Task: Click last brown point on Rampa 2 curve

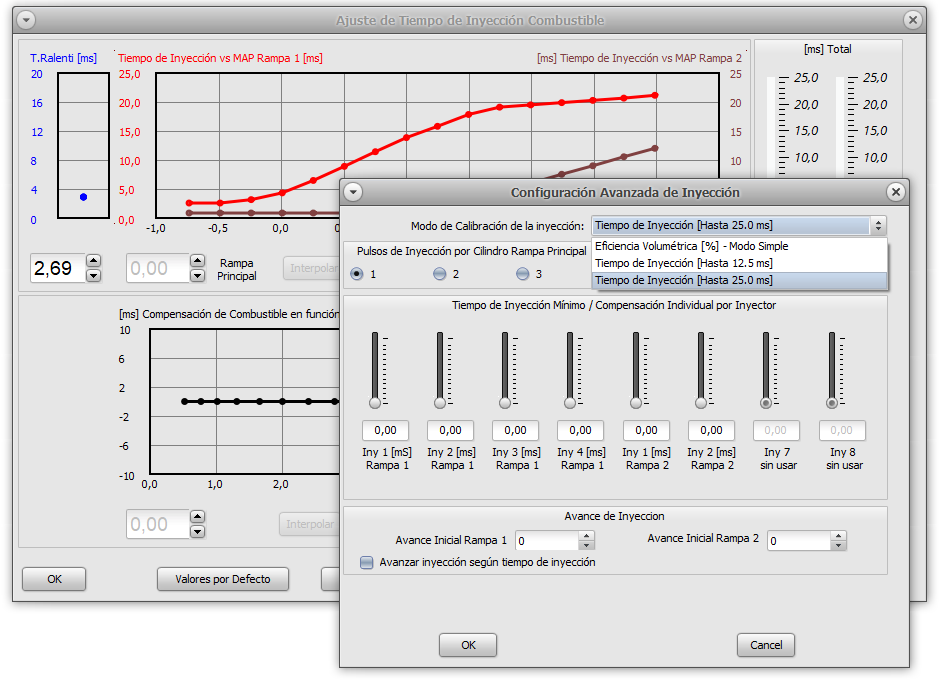Action: 655,148
